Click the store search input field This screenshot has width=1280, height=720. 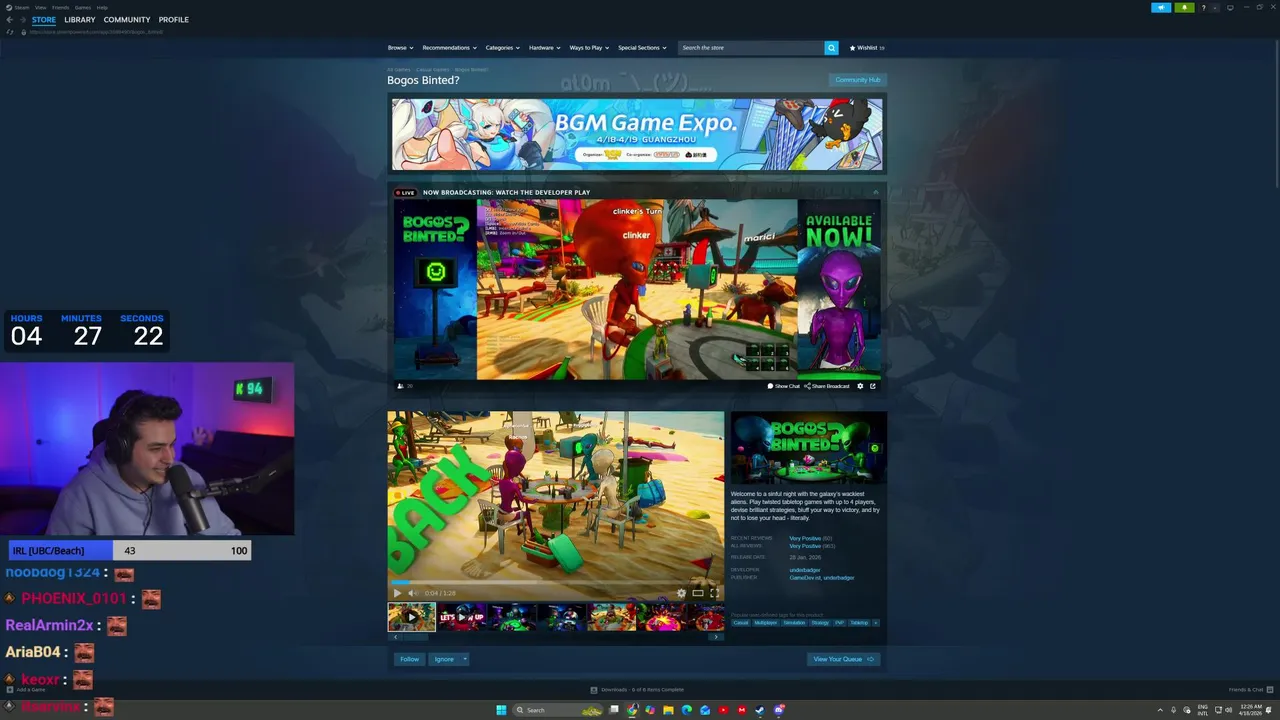click(751, 47)
